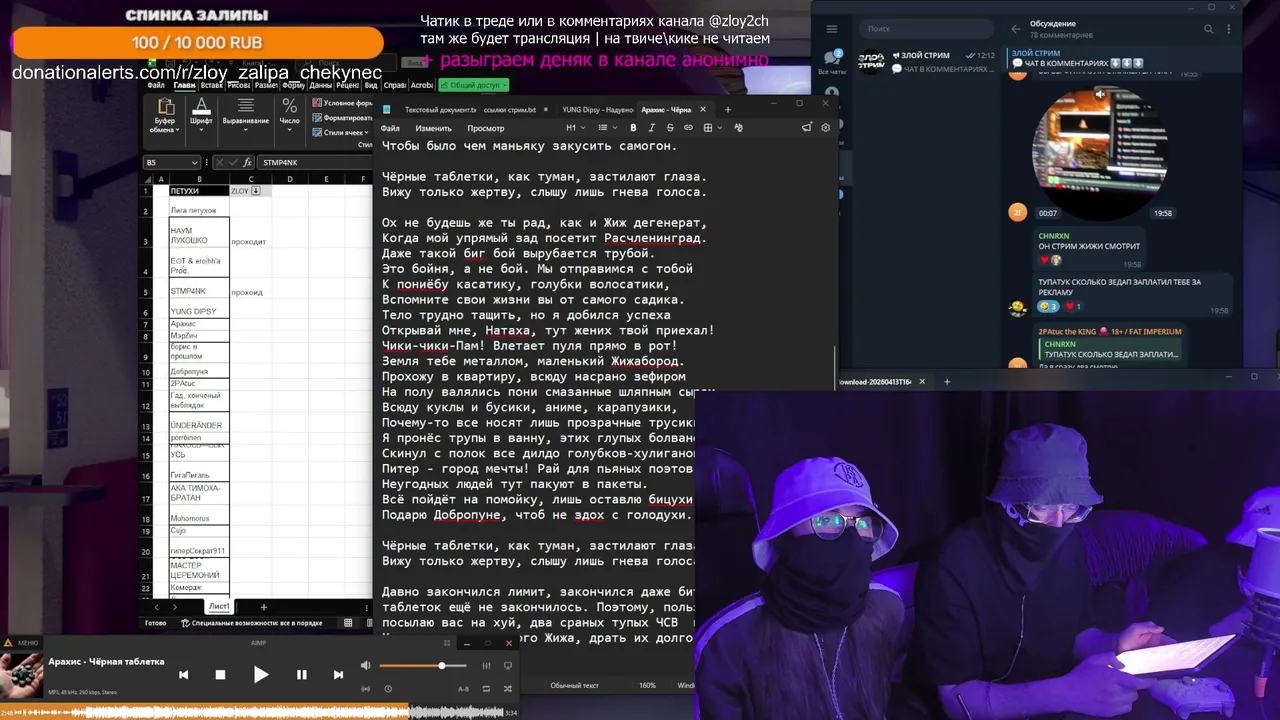1280x720 pixels.
Task: Toggle AIMP repeat mode
Action: 487,688
